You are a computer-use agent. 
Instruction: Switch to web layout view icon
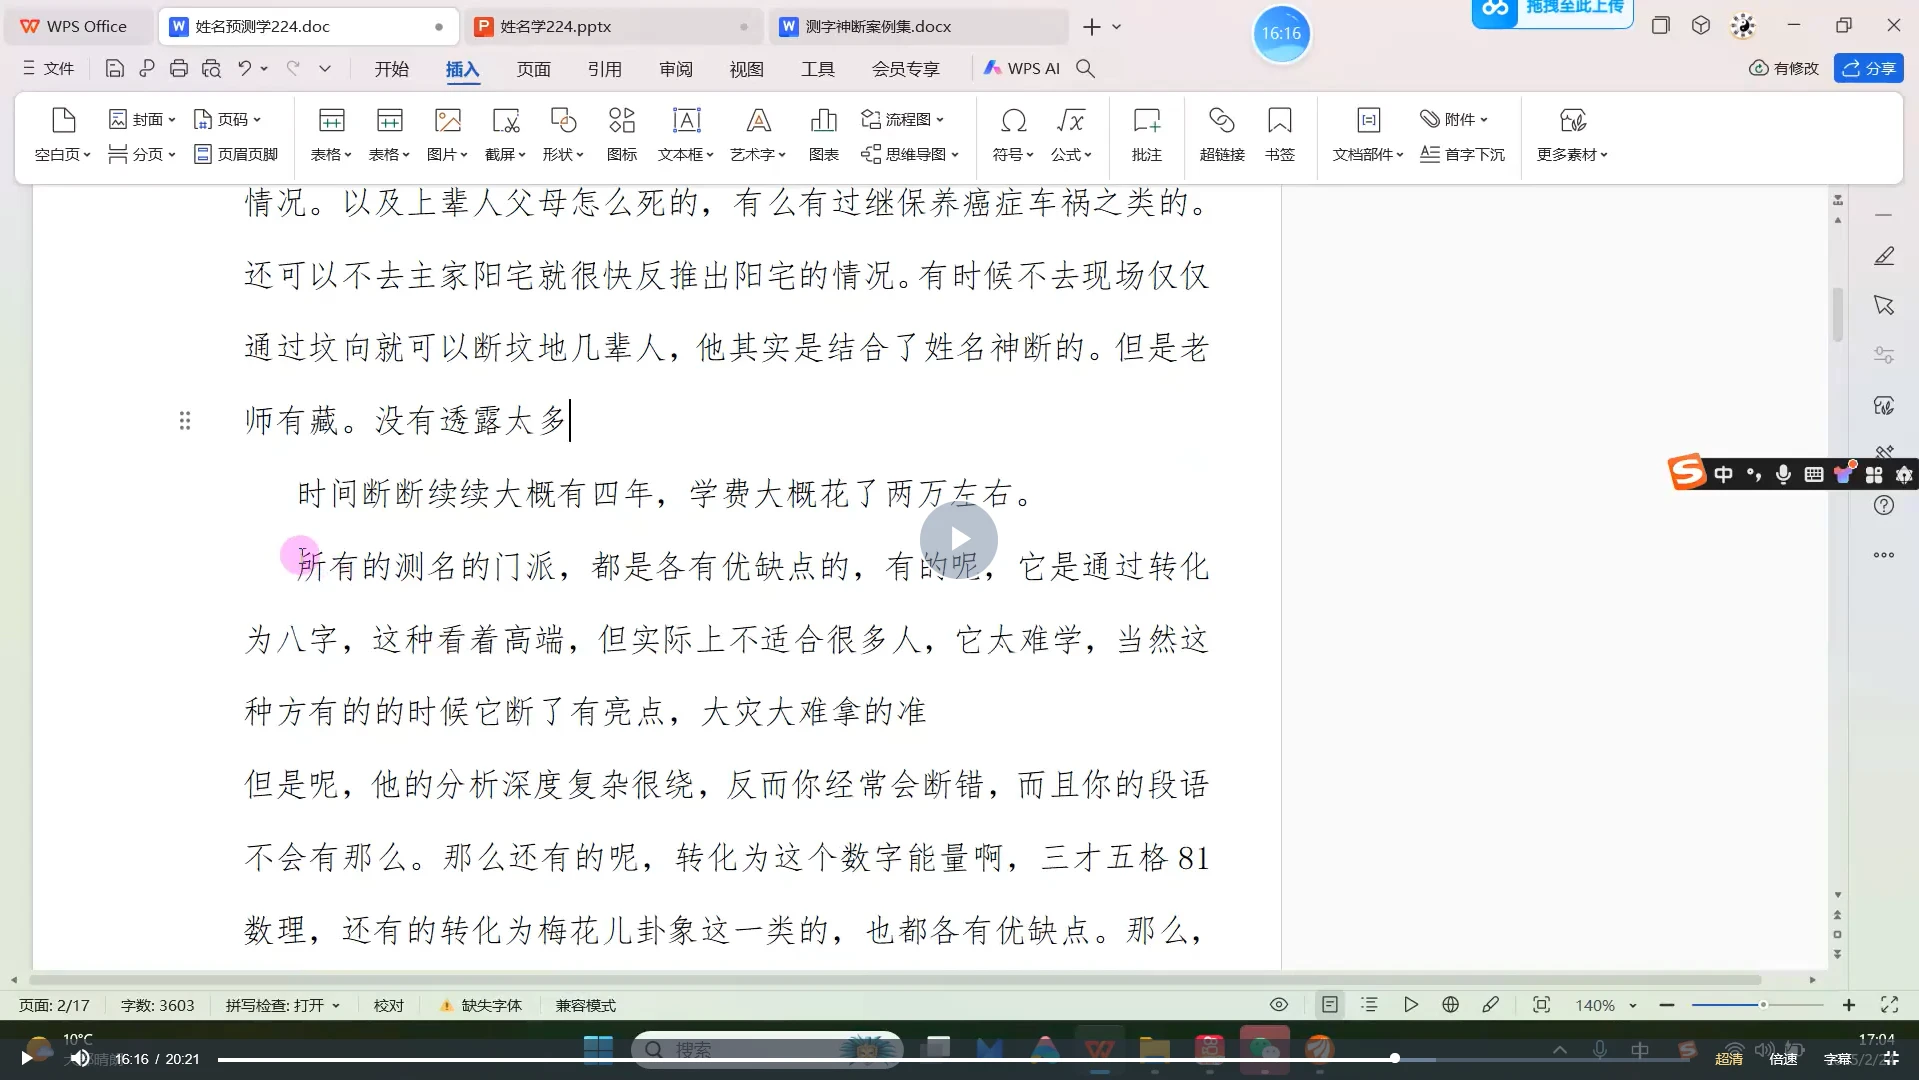(1450, 1005)
